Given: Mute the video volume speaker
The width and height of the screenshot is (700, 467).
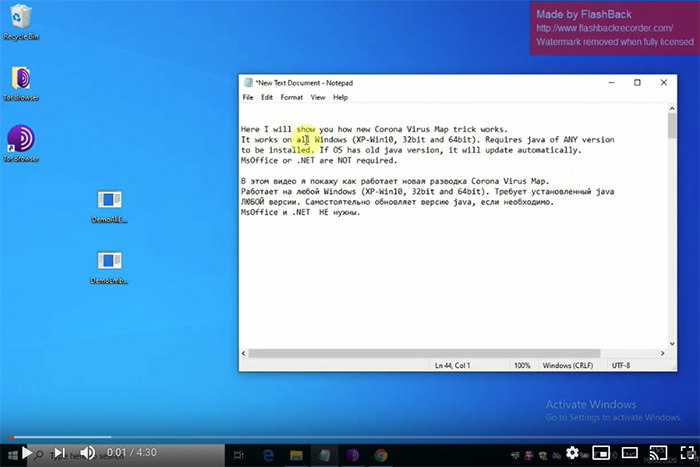Looking at the screenshot, I should [88, 453].
